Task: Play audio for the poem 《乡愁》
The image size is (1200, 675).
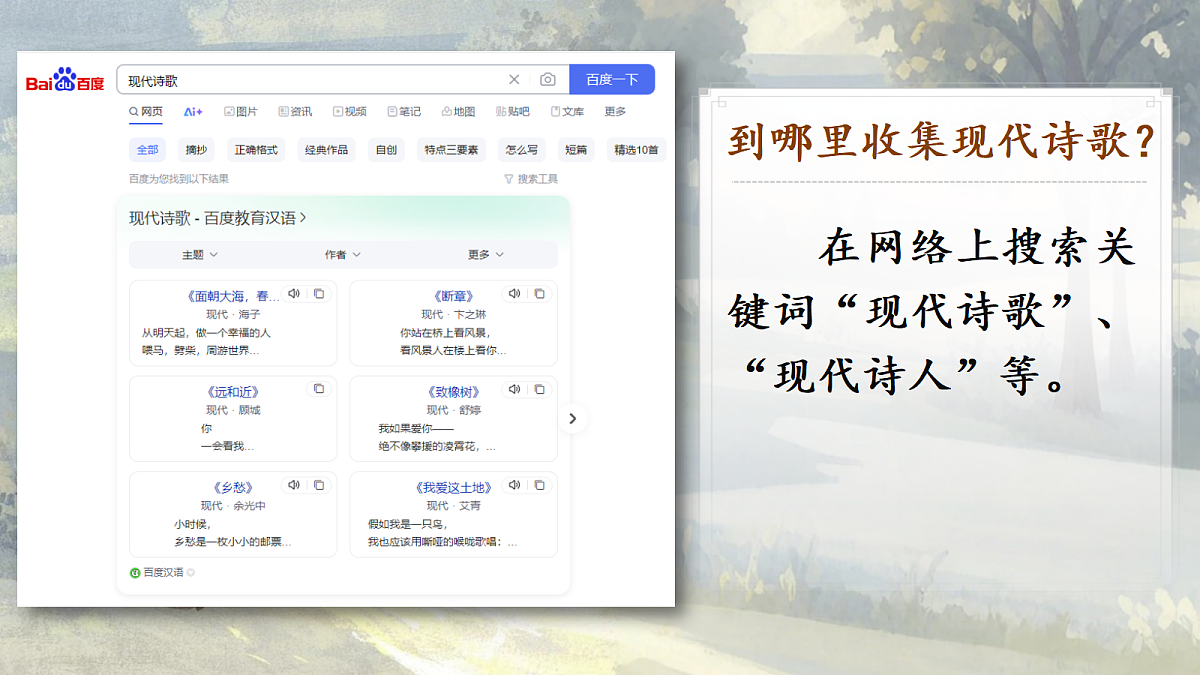Action: tap(293, 484)
